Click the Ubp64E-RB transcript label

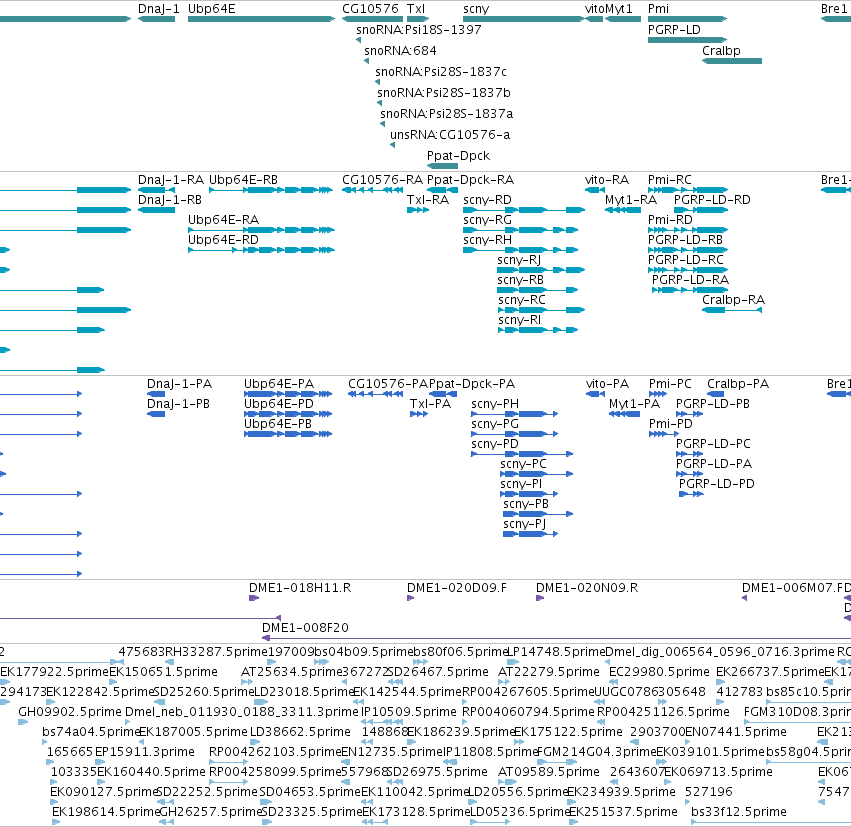[243, 180]
